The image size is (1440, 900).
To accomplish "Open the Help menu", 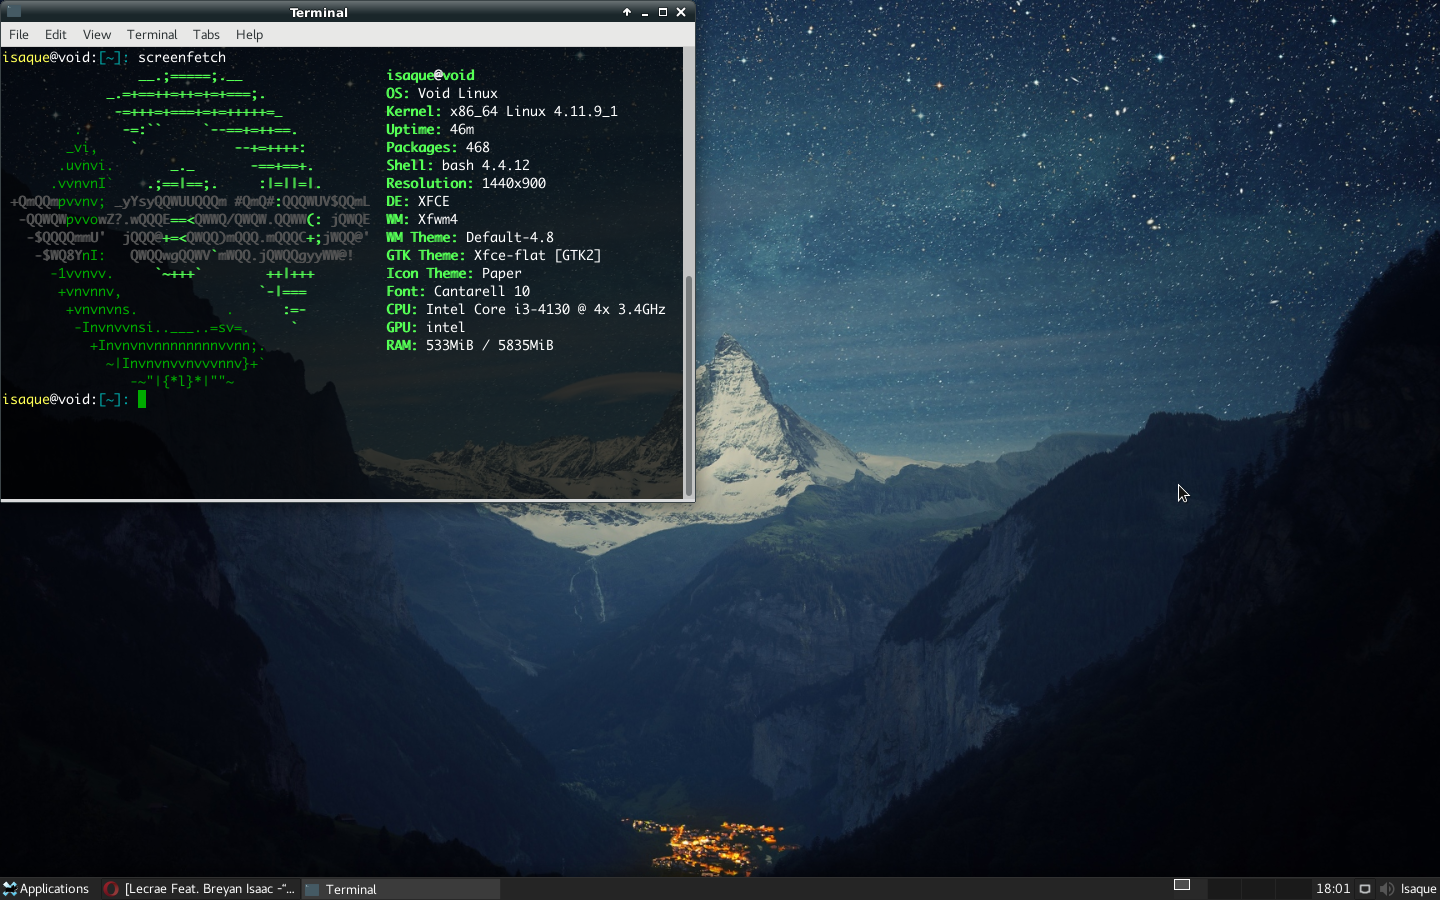I will pyautogui.click(x=249, y=34).
